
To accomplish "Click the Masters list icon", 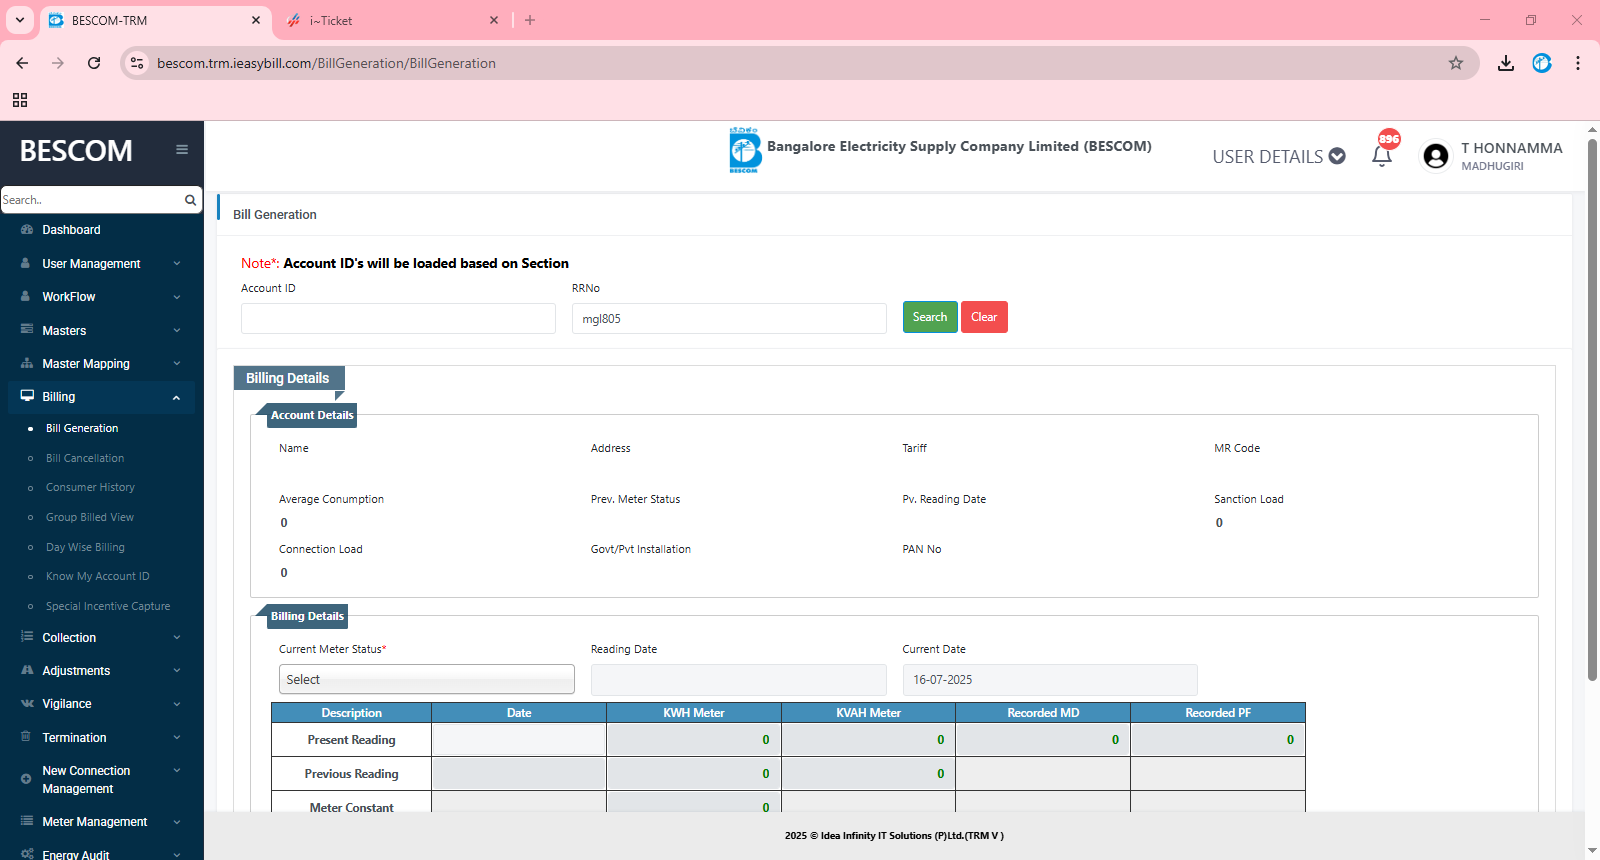I will click(x=27, y=329).
